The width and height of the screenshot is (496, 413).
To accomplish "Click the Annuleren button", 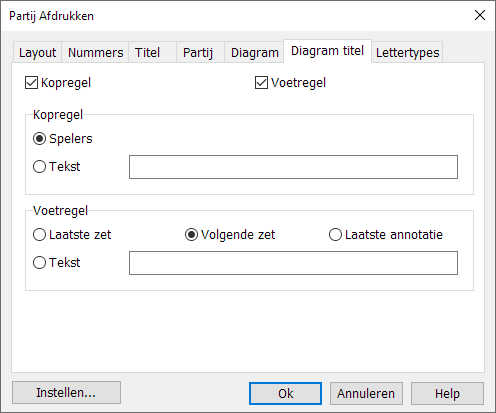I will pyautogui.click(x=366, y=393).
